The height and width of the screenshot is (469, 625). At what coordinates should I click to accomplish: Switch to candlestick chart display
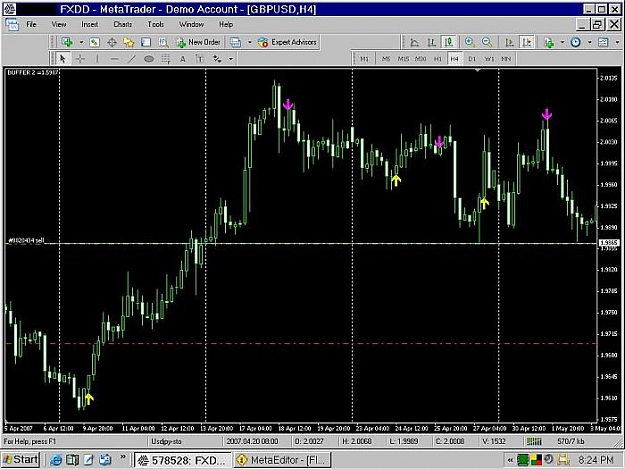[449, 42]
